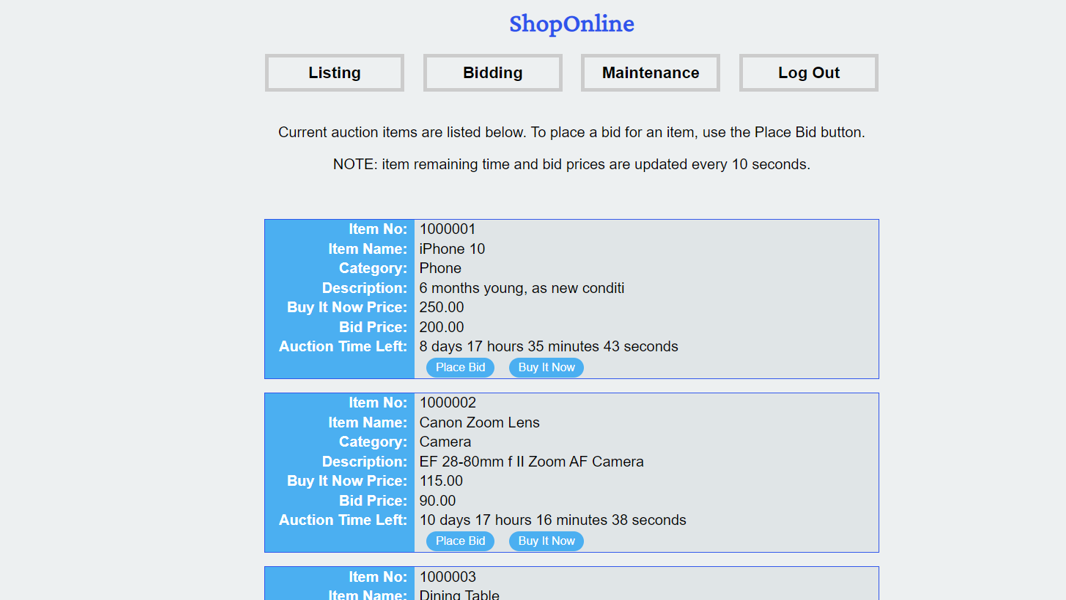
Task: Click the iPhone auction time remaining text
Action: coord(548,346)
